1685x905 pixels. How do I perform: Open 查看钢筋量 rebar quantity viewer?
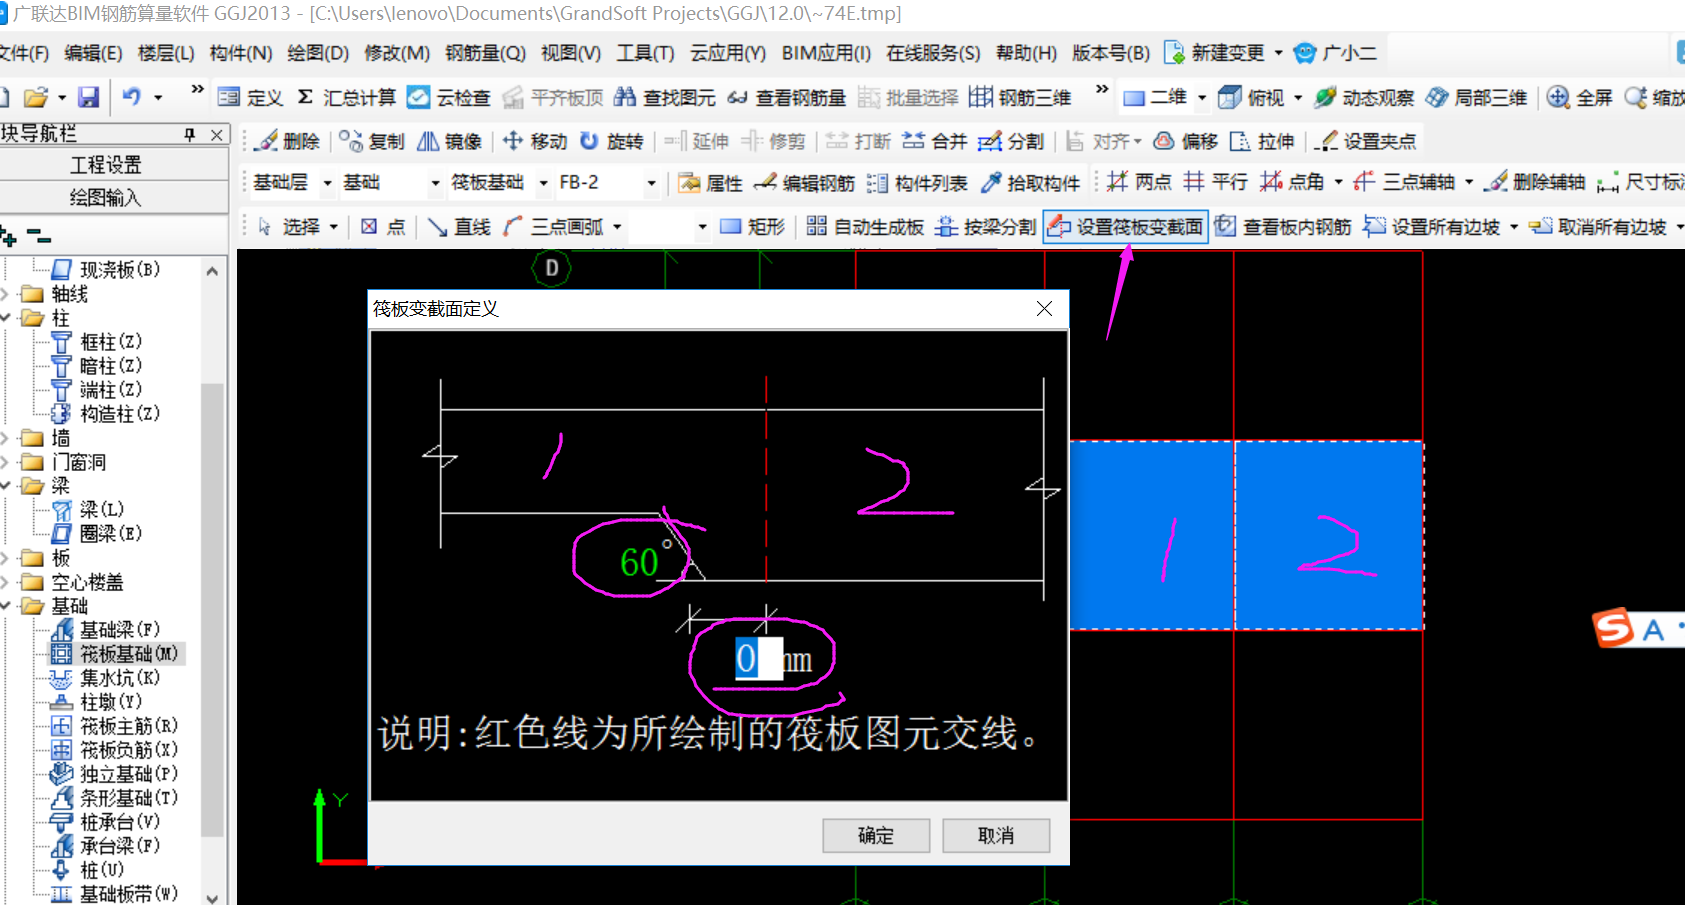786,97
